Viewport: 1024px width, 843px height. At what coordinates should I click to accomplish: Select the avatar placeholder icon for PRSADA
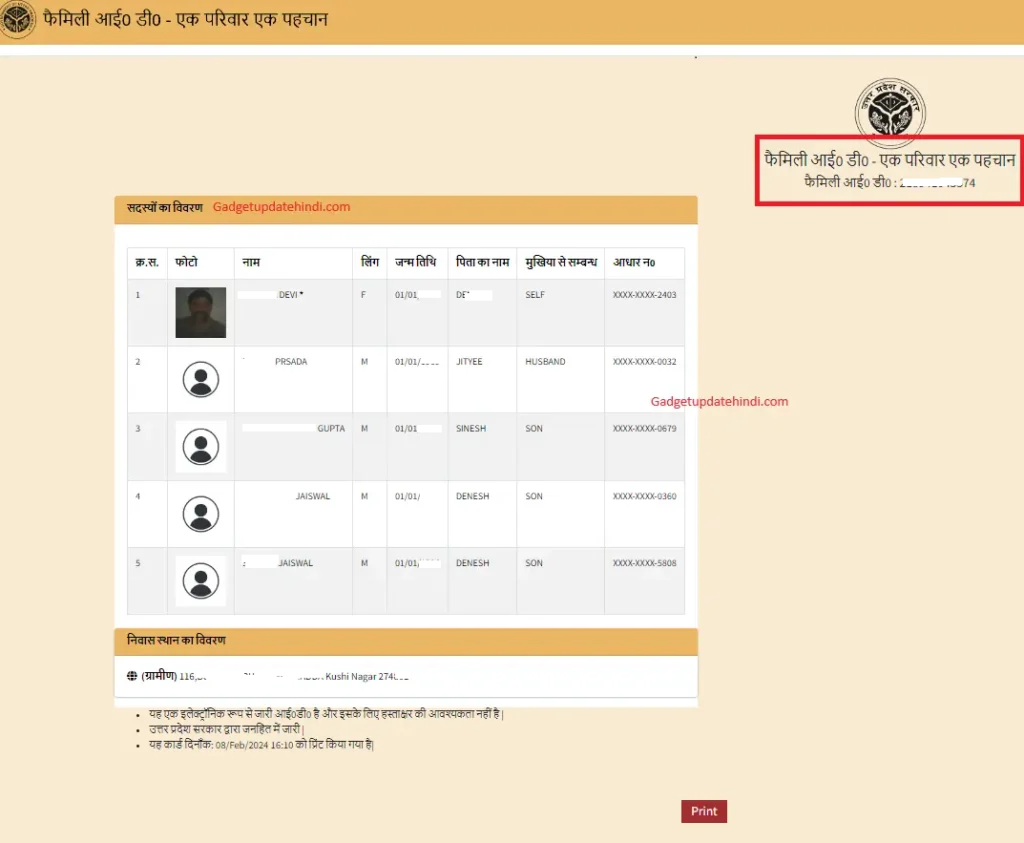pos(200,379)
